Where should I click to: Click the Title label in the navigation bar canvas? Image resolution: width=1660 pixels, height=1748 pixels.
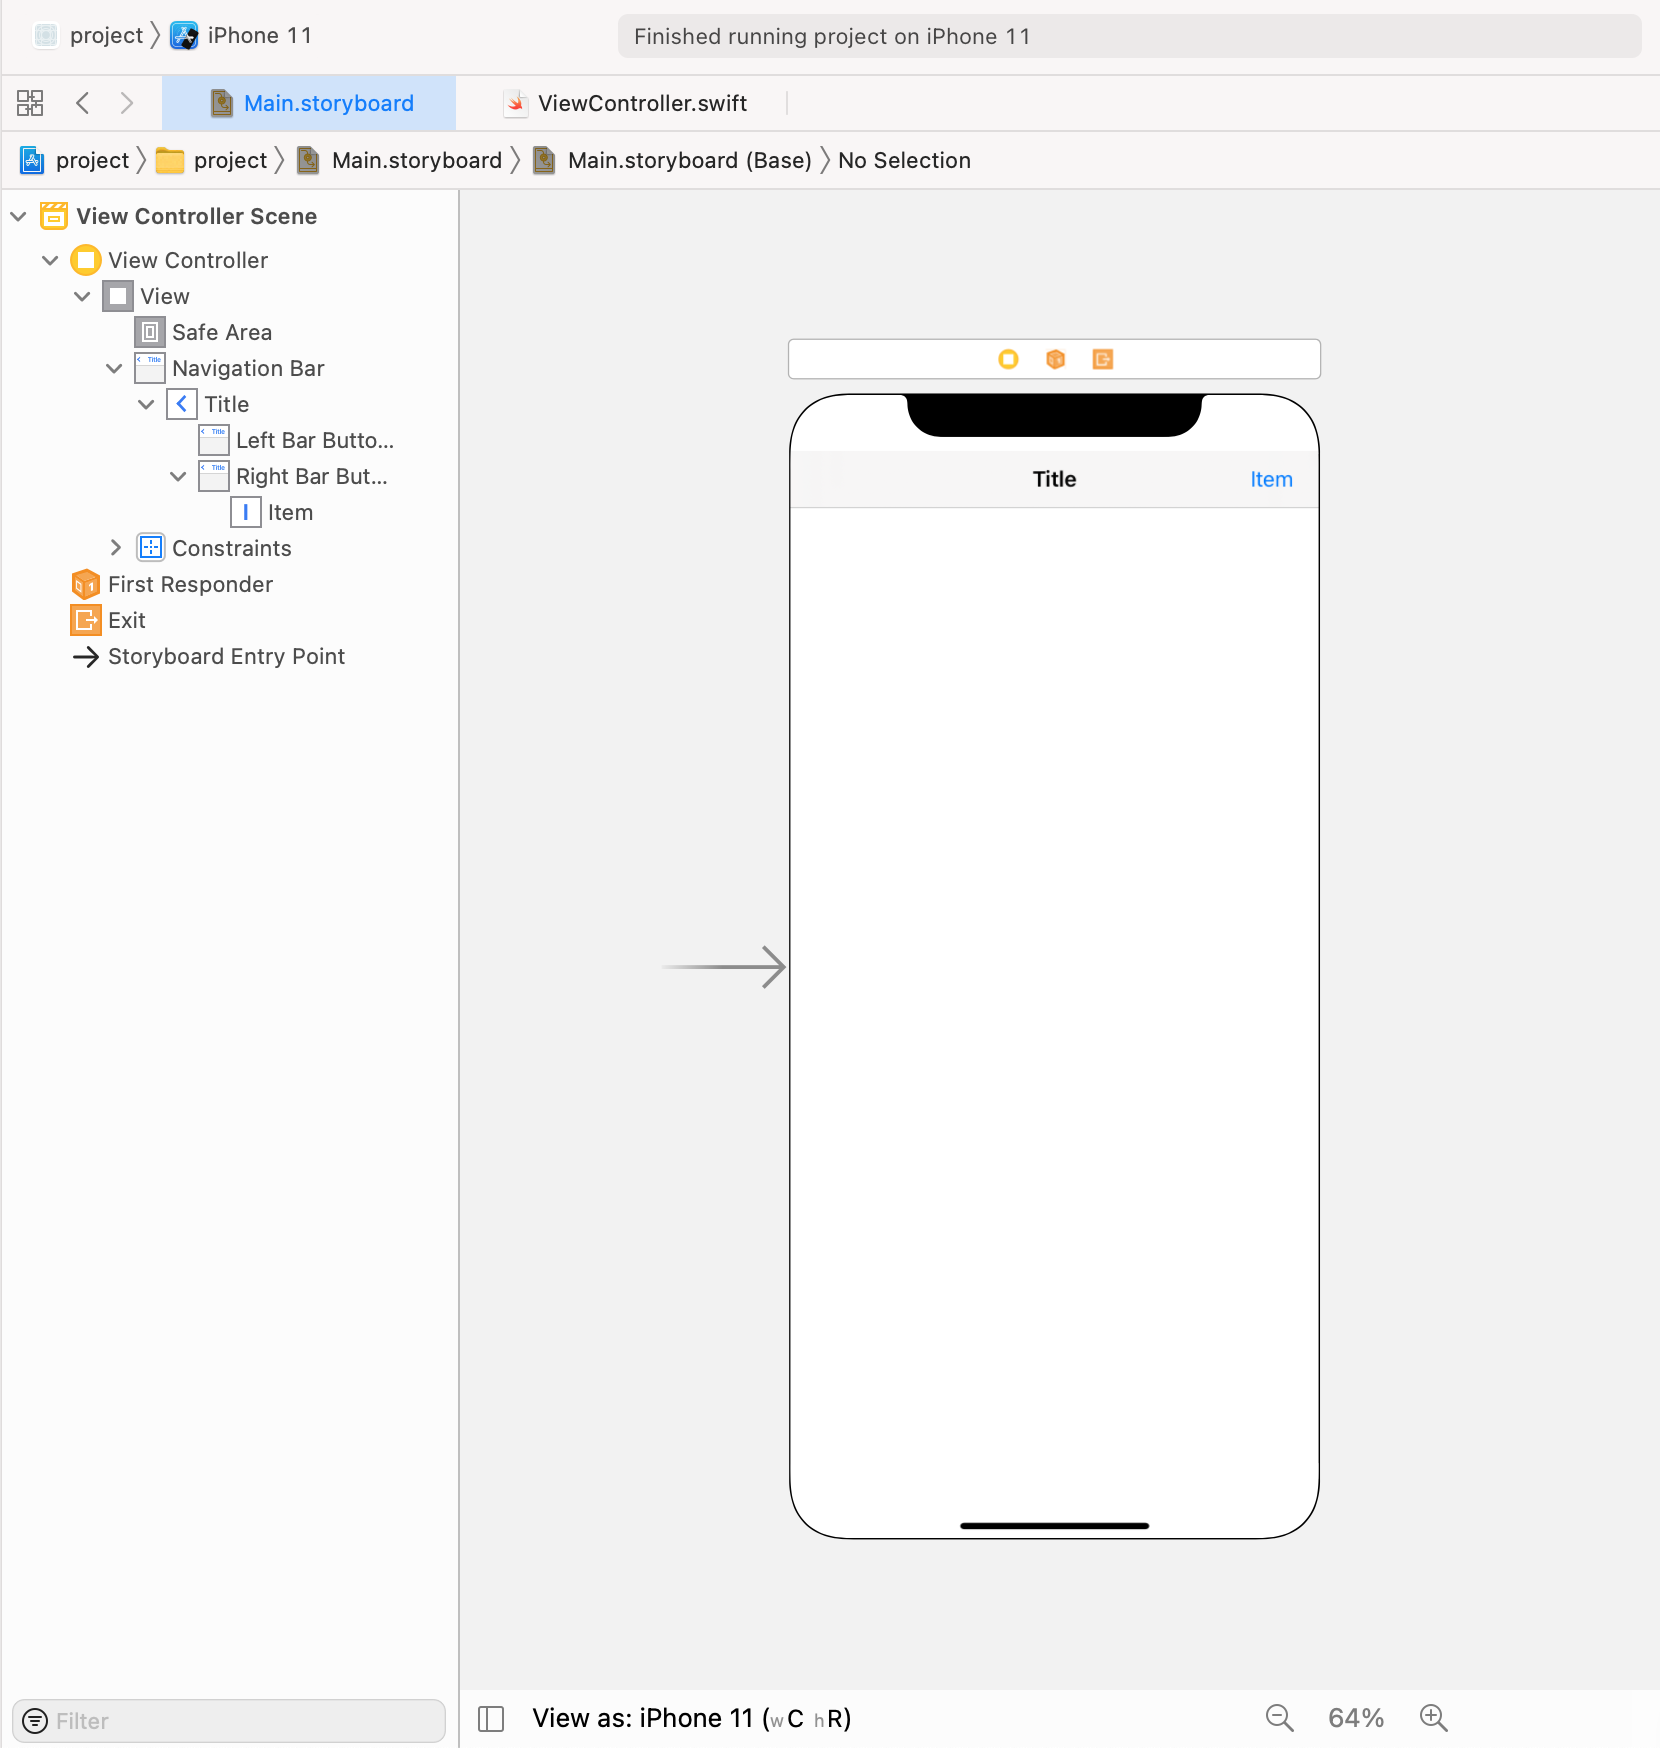point(1054,479)
